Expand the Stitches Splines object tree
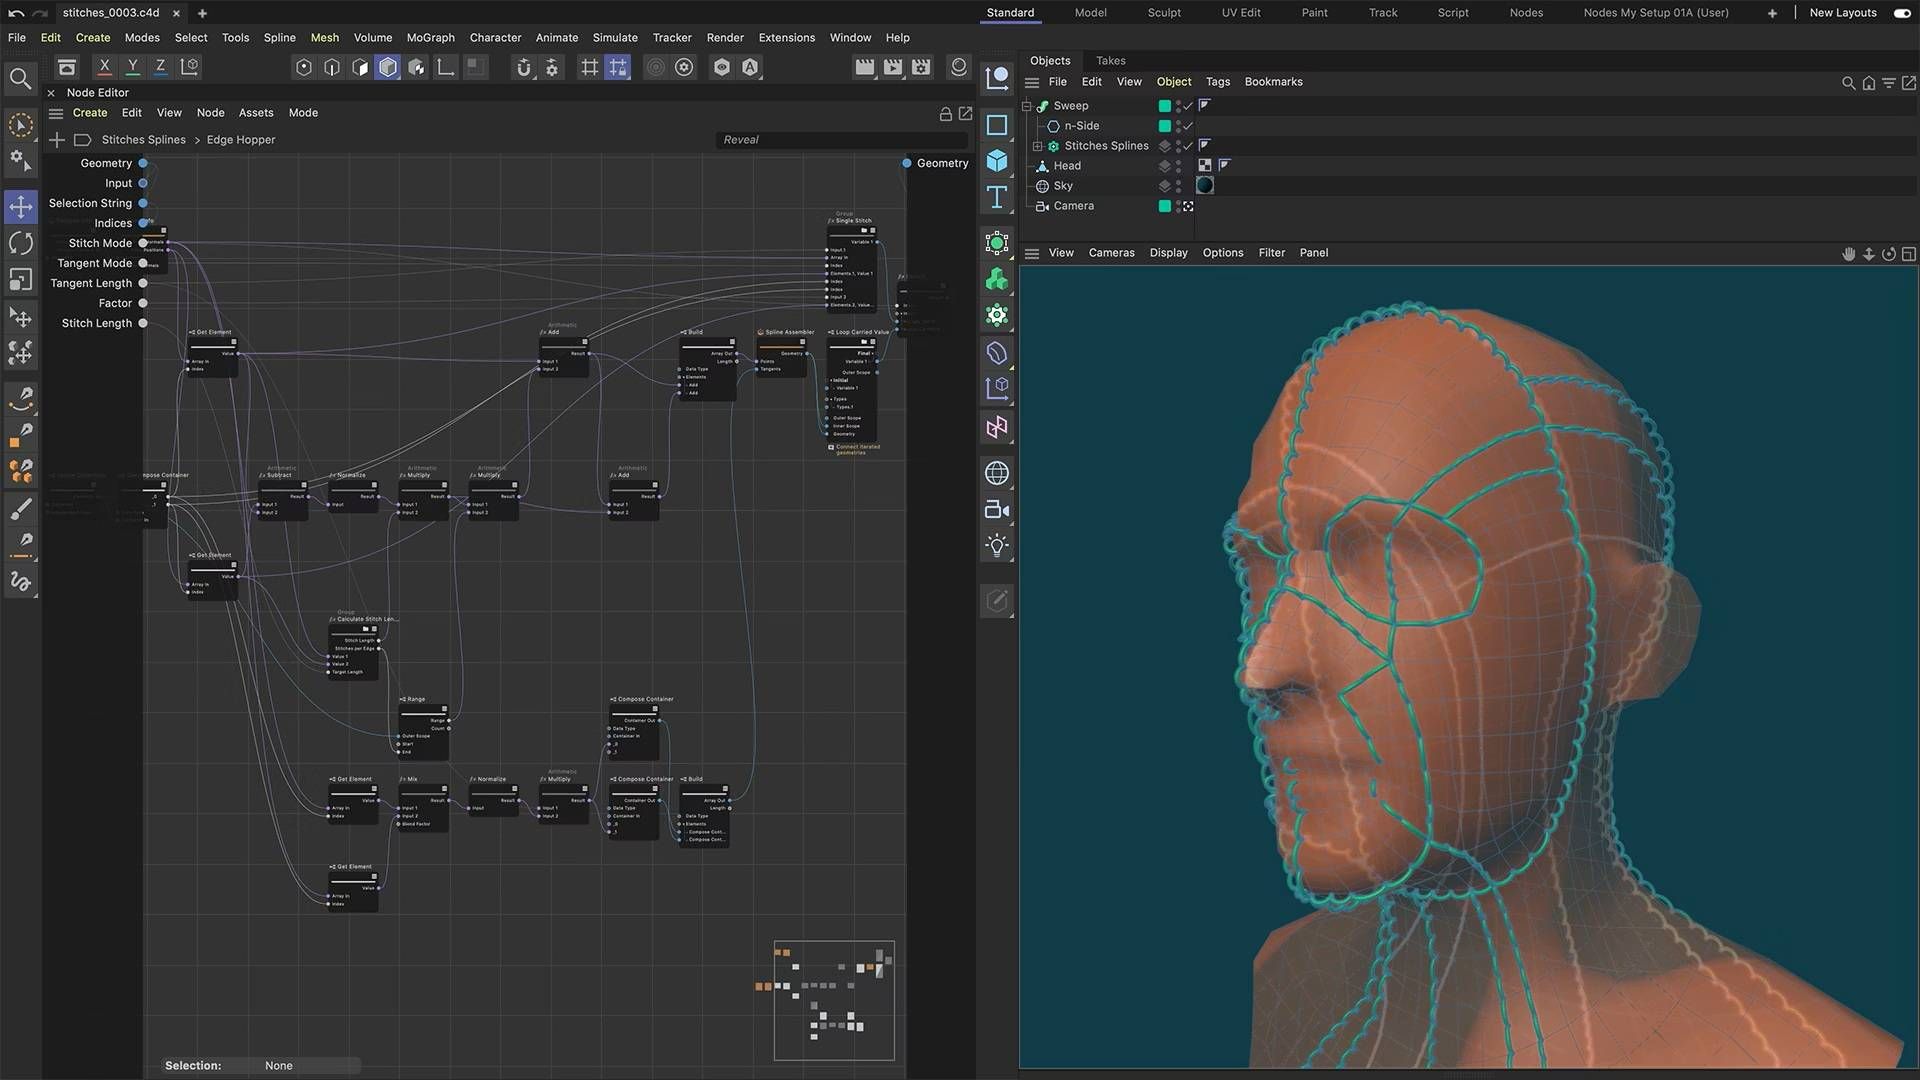Image resolution: width=1920 pixels, height=1080 pixels. [x=1038, y=146]
